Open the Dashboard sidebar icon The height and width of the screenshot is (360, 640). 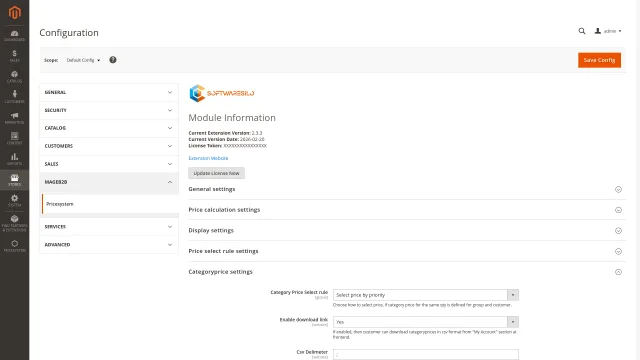click(14, 36)
